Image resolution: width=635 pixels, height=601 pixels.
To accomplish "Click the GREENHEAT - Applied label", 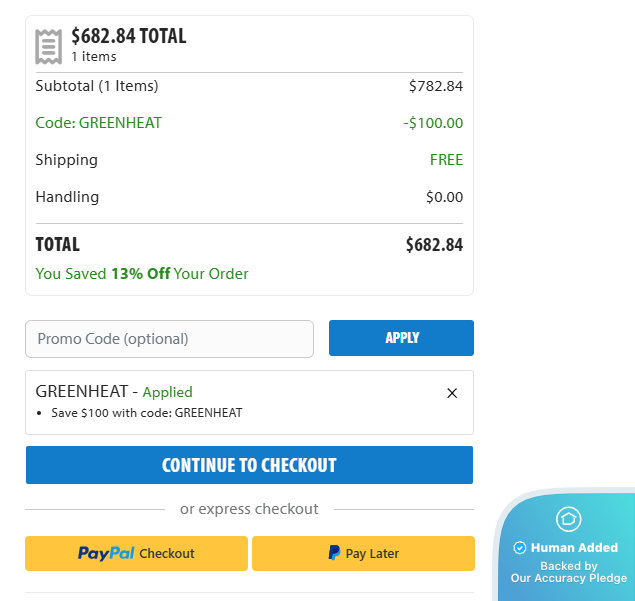I will (x=114, y=392).
